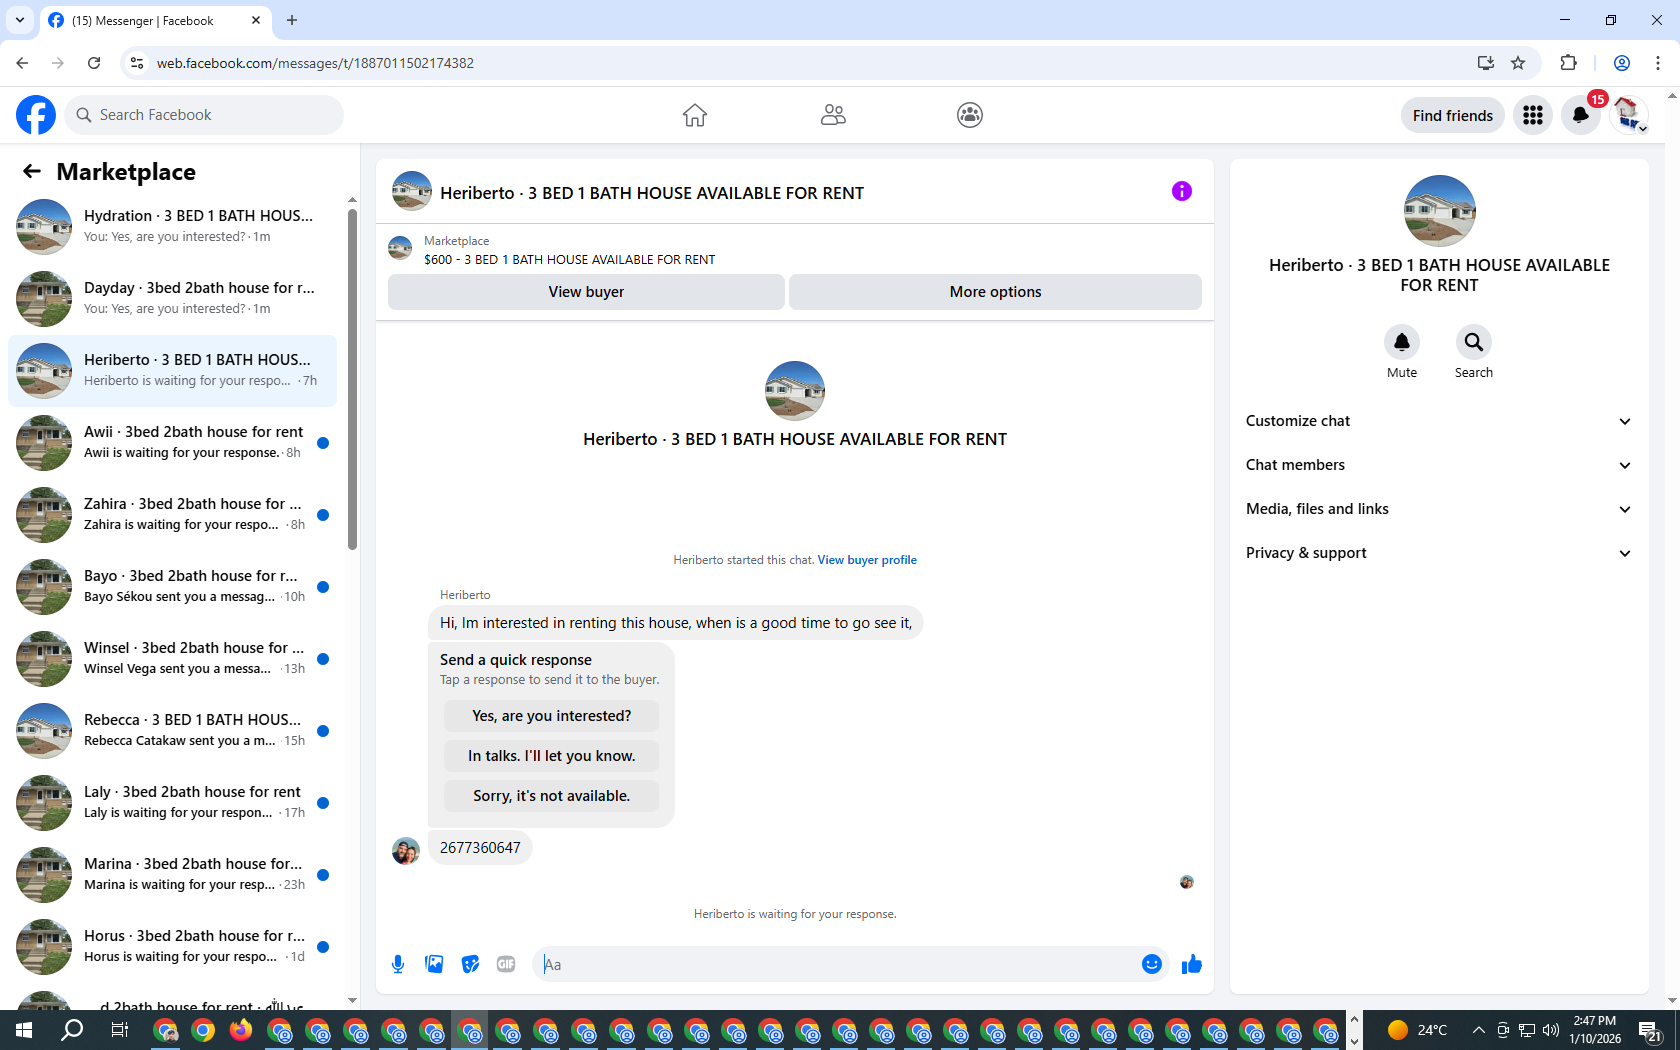
Task: Open conversation information purple icon
Action: click(x=1182, y=191)
